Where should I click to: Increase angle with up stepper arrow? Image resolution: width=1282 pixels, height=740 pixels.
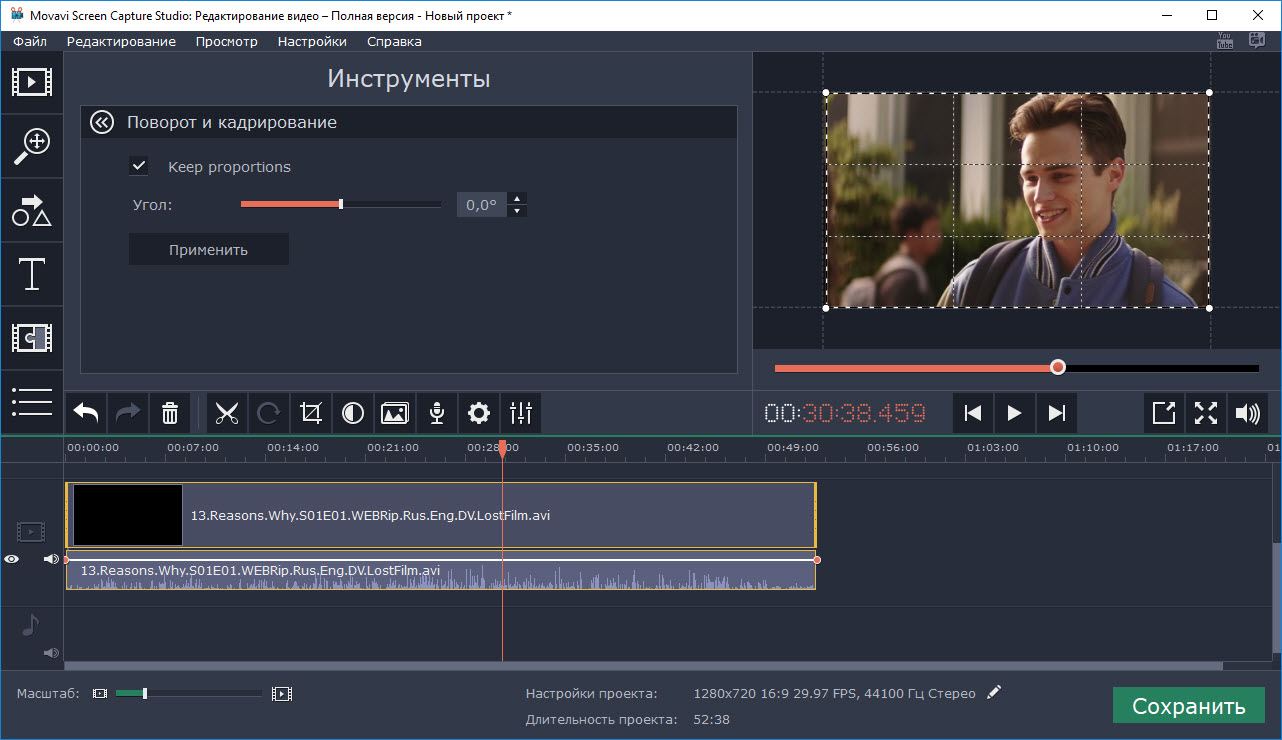point(517,198)
